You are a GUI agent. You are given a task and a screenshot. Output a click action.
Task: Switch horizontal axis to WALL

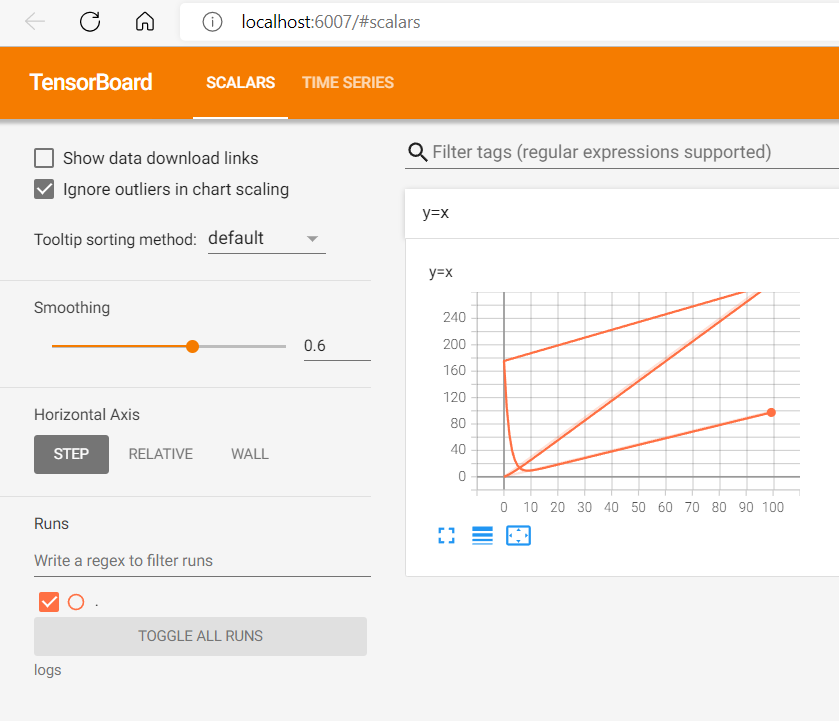point(249,453)
